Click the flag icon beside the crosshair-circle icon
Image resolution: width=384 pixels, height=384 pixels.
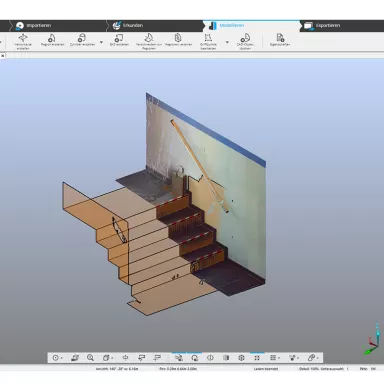pos(142,358)
